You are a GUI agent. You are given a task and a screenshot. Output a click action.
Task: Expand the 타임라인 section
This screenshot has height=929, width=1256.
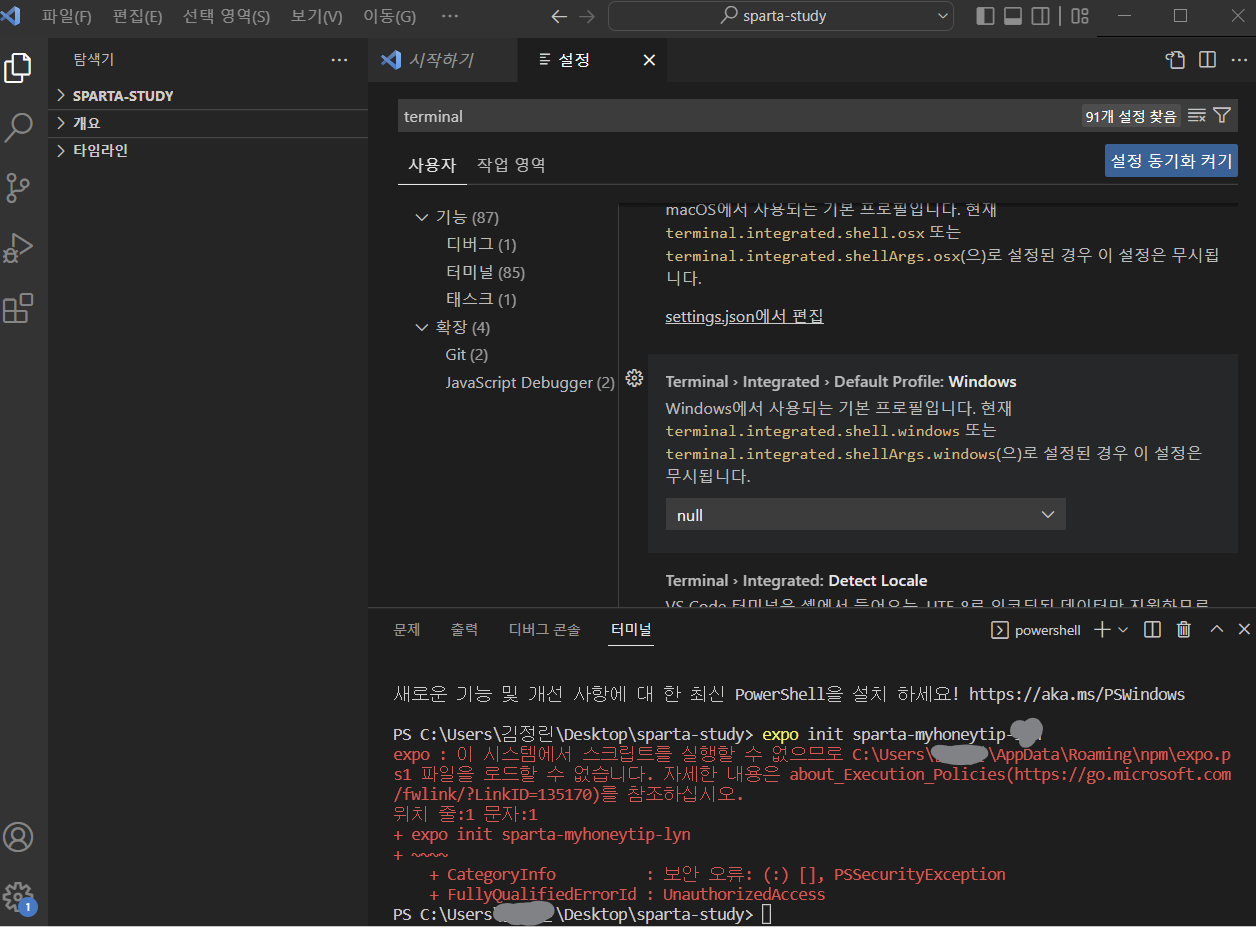[208, 151]
